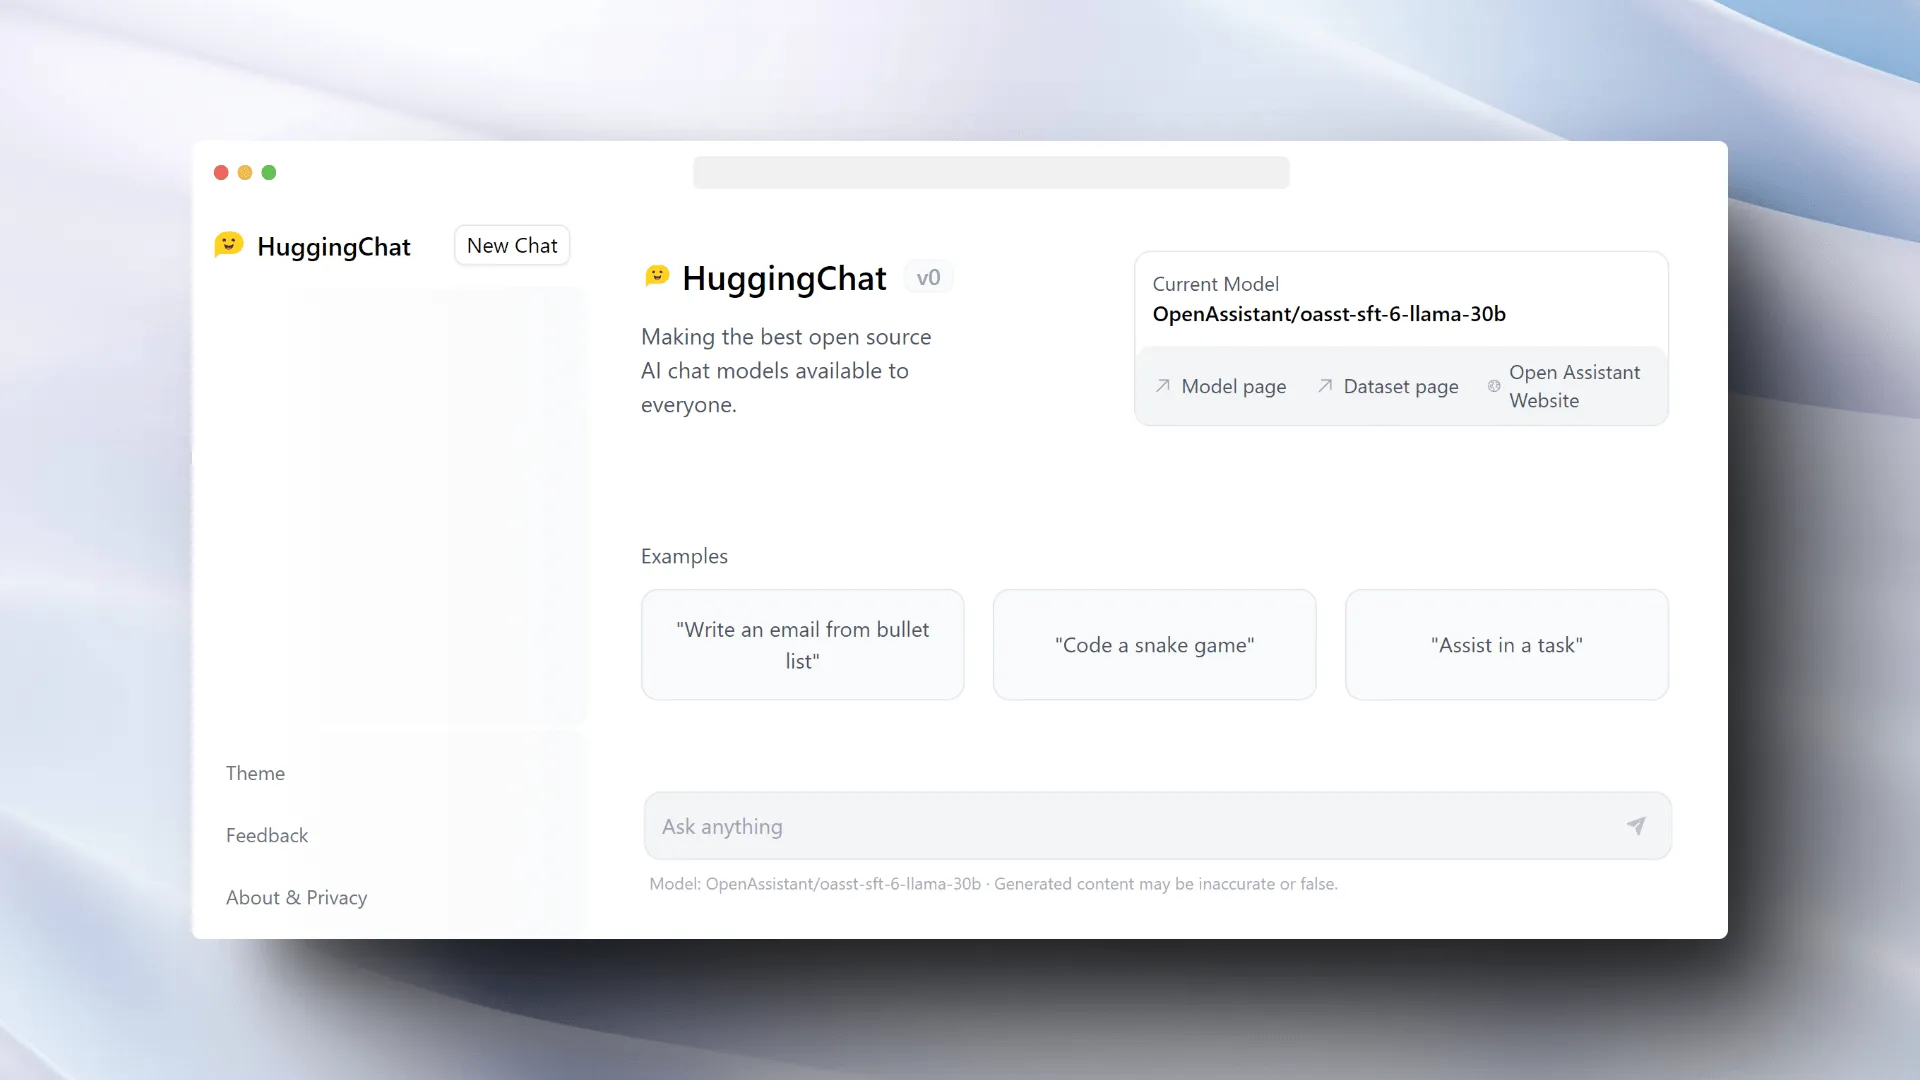The width and height of the screenshot is (1920, 1080).
Task: Click the Dataset page arrow icon
Action: coord(1325,386)
